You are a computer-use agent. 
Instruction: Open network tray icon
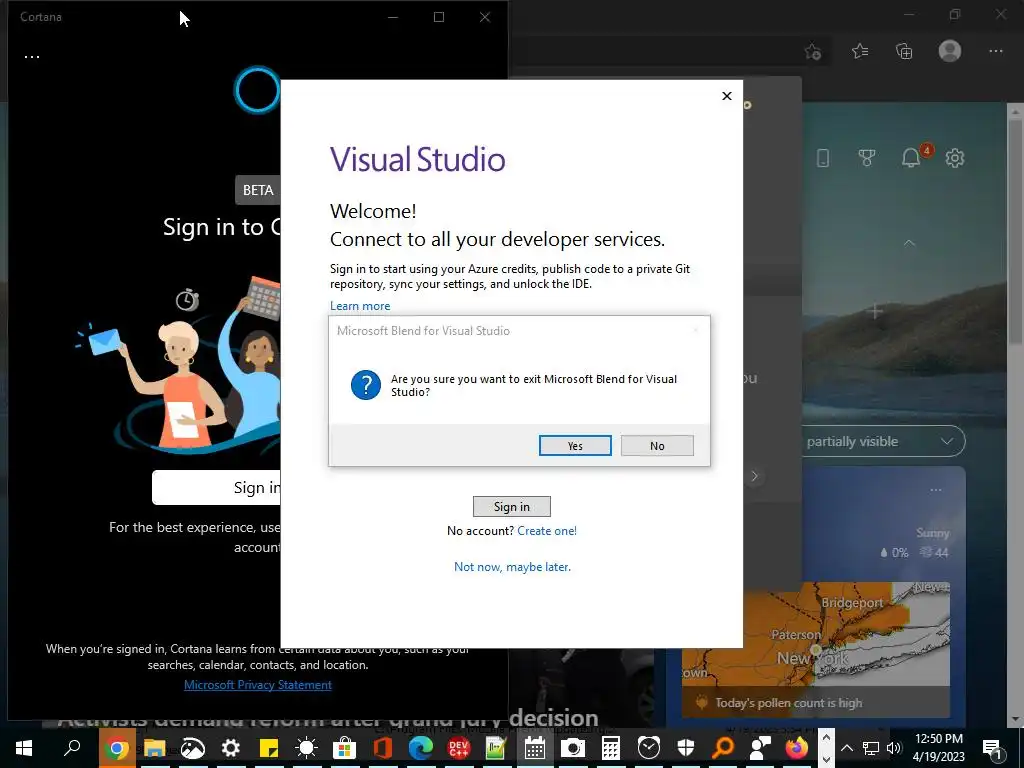871,748
